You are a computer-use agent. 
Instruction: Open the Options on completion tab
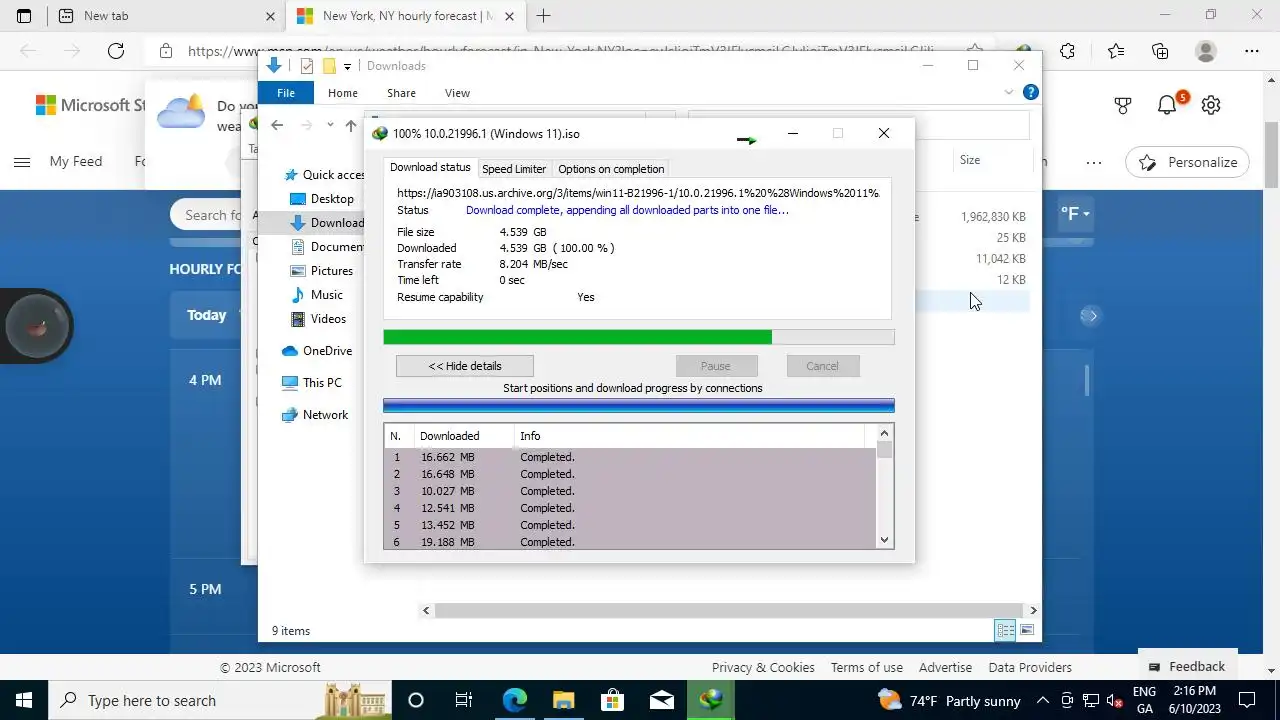coord(611,169)
